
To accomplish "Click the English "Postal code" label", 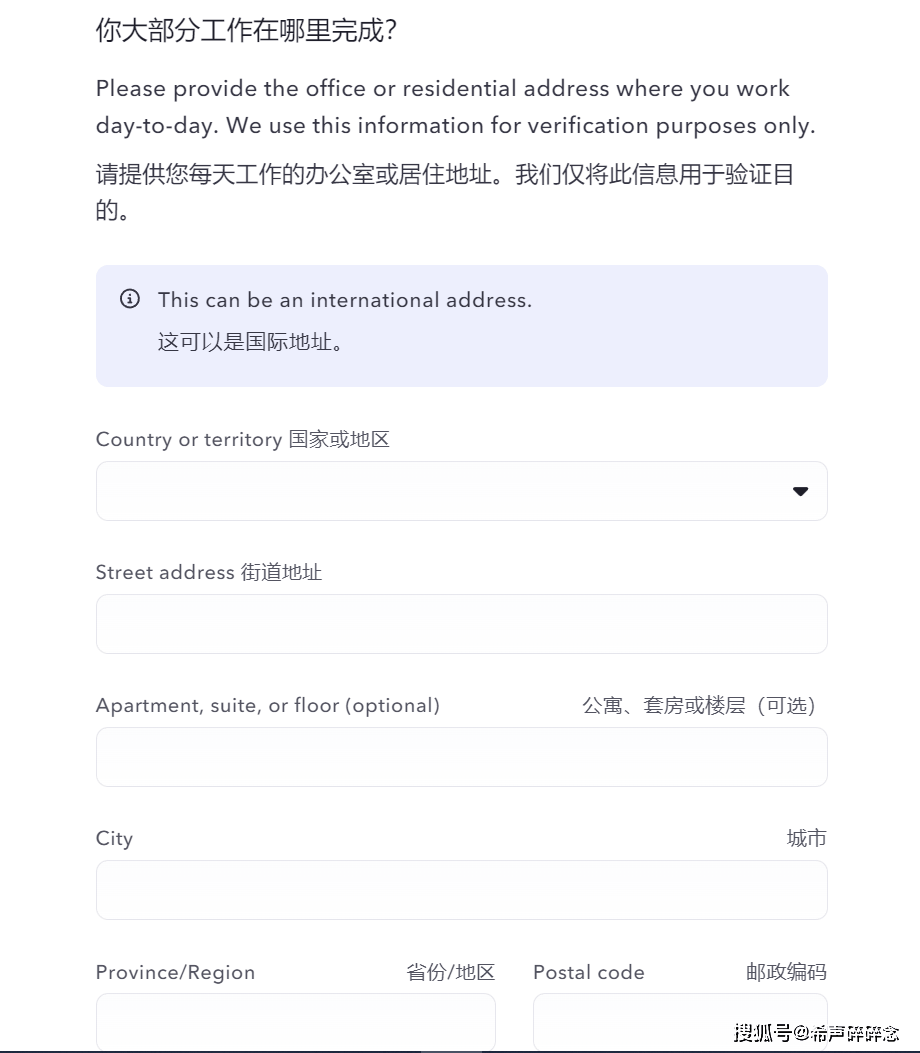I will coord(588,972).
